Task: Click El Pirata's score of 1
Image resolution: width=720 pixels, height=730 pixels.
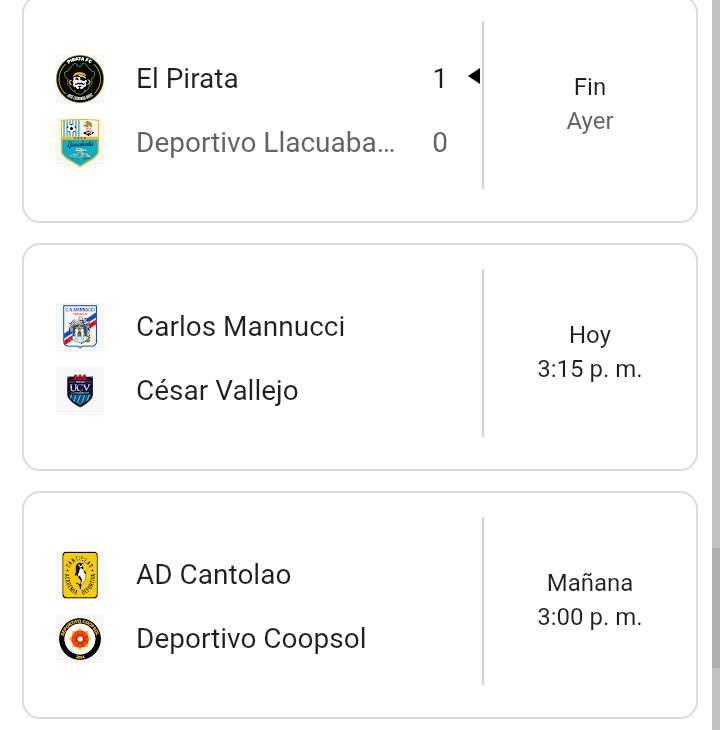Action: (439, 79)
